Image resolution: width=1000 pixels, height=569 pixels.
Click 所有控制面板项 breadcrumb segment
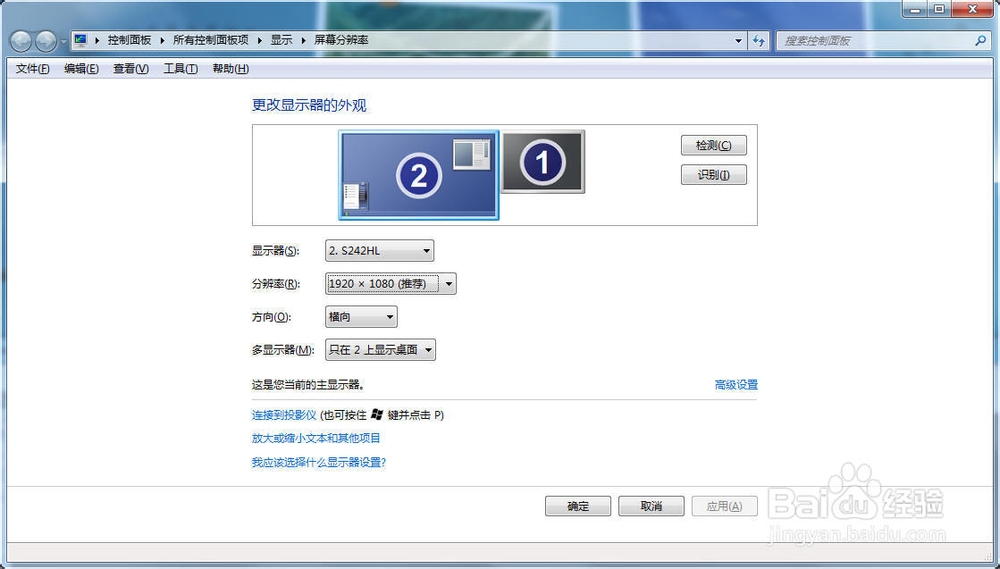tap(210, 40)
